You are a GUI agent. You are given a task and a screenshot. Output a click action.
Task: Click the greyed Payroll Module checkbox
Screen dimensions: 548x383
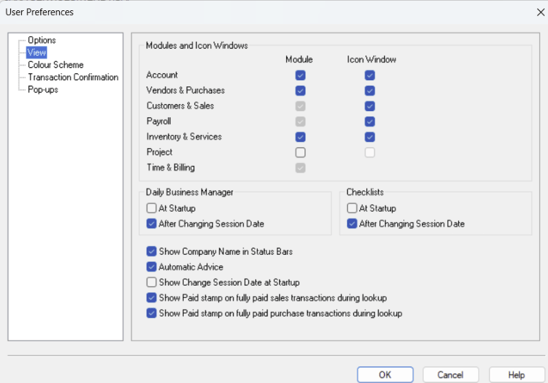click(300, 122)
